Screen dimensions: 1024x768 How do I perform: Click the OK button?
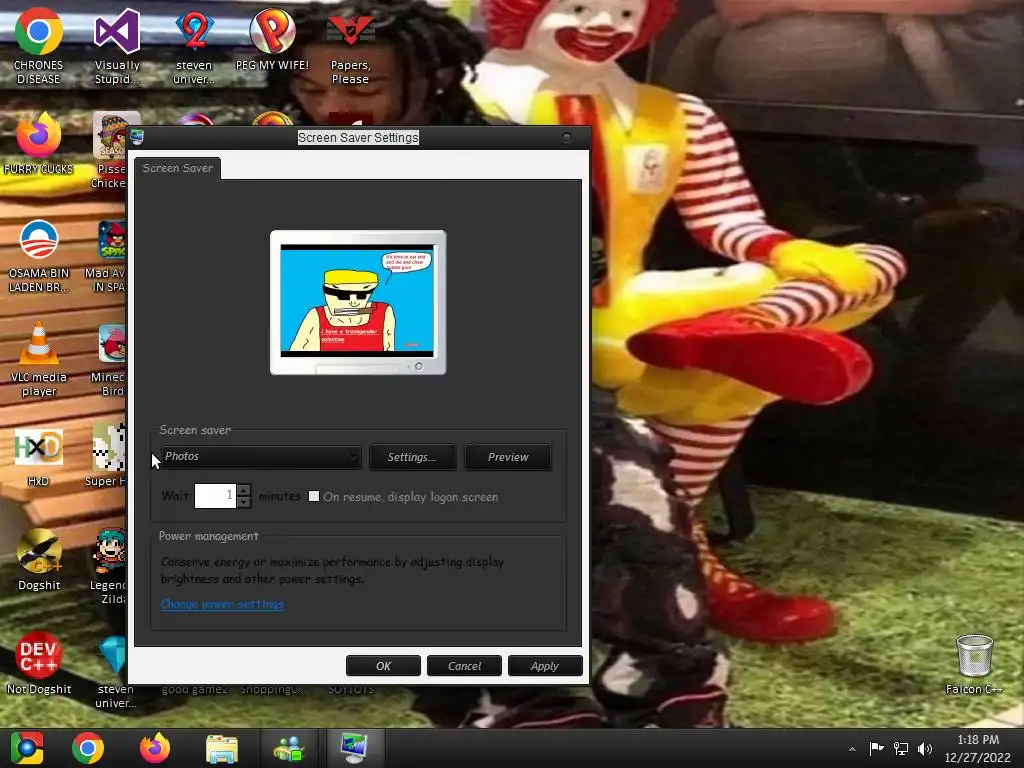383,665
